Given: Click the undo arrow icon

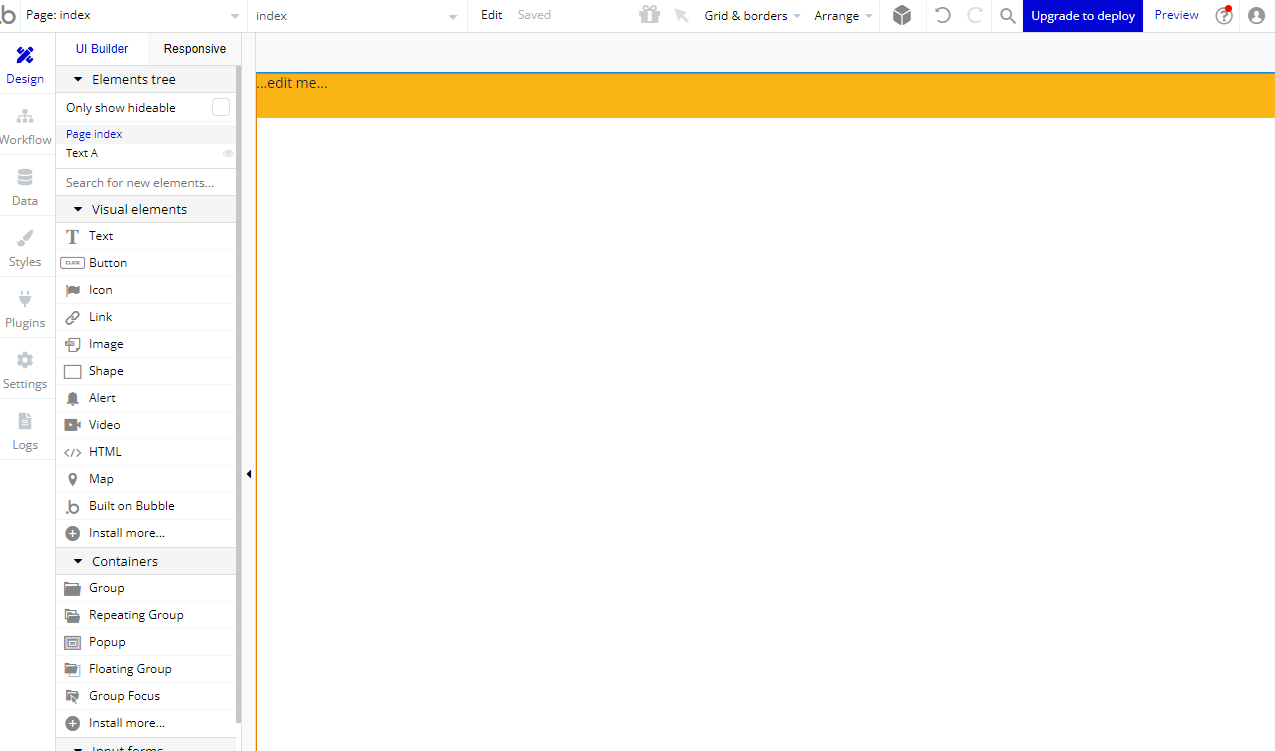Looking at the screenshot, I should [942, 16].
